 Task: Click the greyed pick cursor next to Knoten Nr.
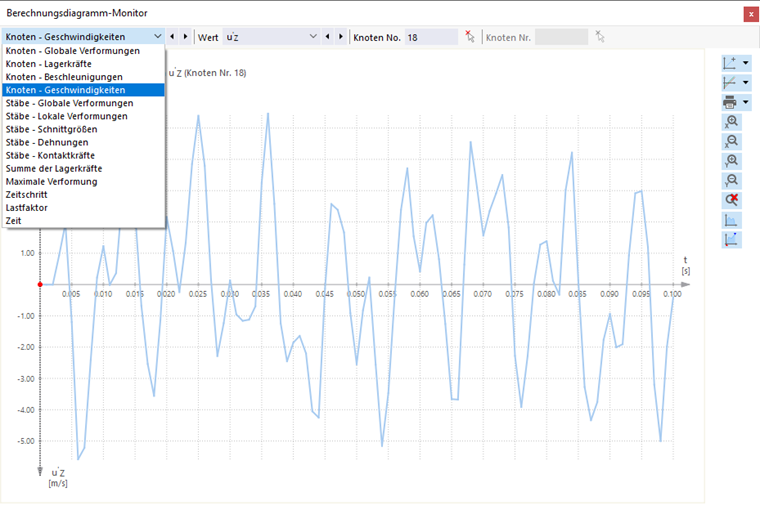(600, 37)
